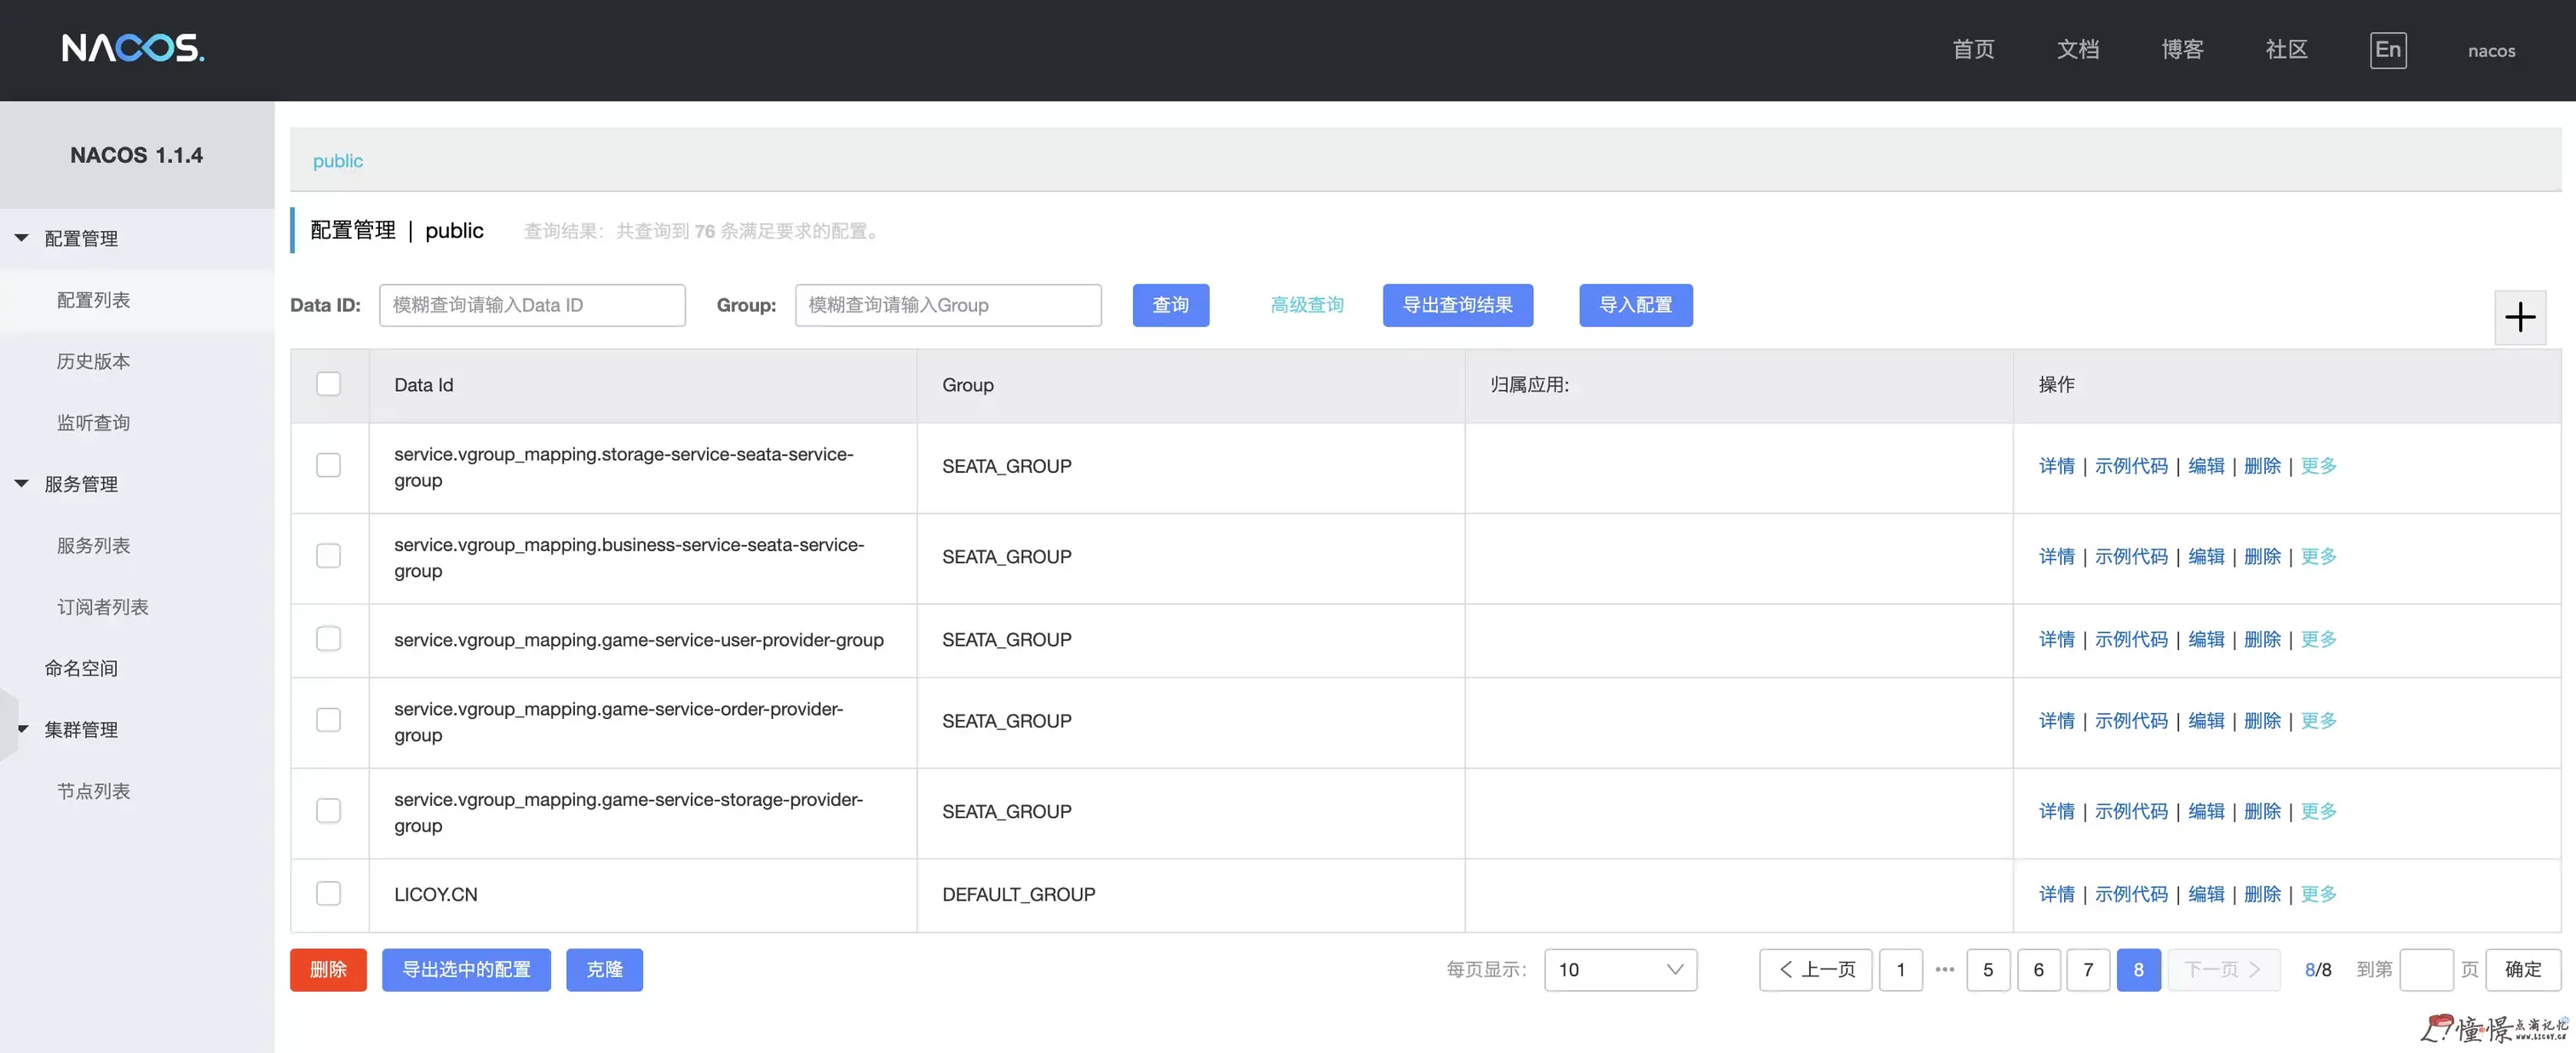Collapse the 配置管理 sidebar arrow
Screen dimensions: 2576x1053
tap(22, 238)
